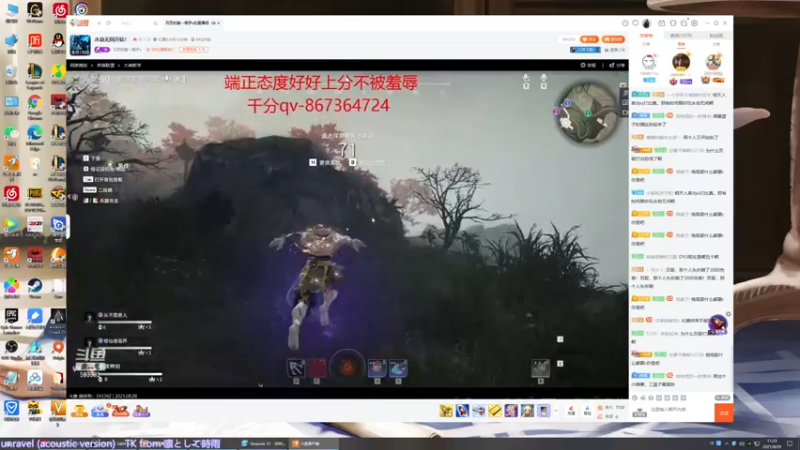The width and height of the screenshot is (800, 450).
Task: Click the magnifier search icon
Action: pyautogui.click(x=156, y=23)
